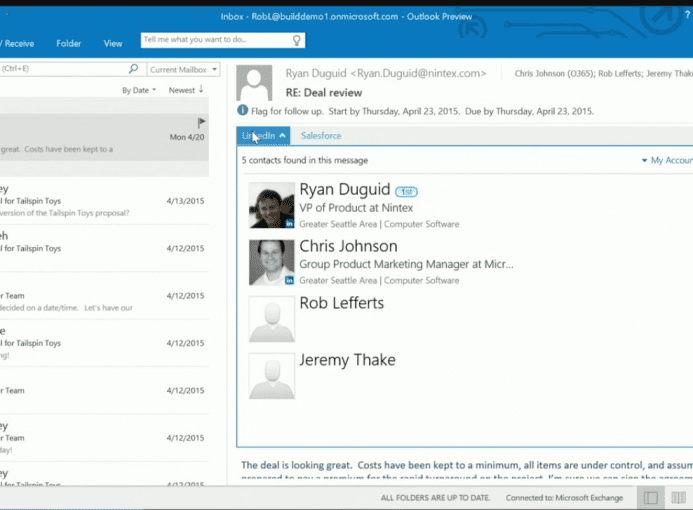This screenshot has width=693, height=510.
Task: Expand the My Account dropdown in LinkedIn pane
Action: point(667,160)
